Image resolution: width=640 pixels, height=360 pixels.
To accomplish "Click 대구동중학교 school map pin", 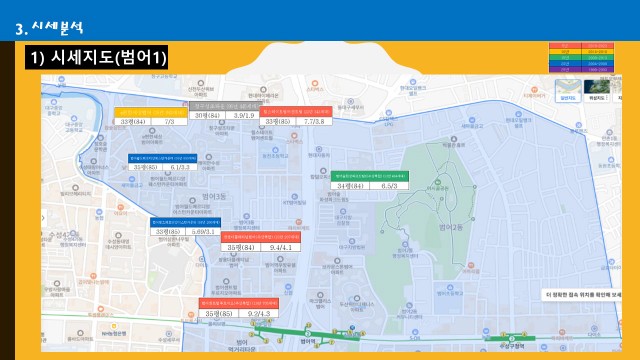I will tap(54, 102).
